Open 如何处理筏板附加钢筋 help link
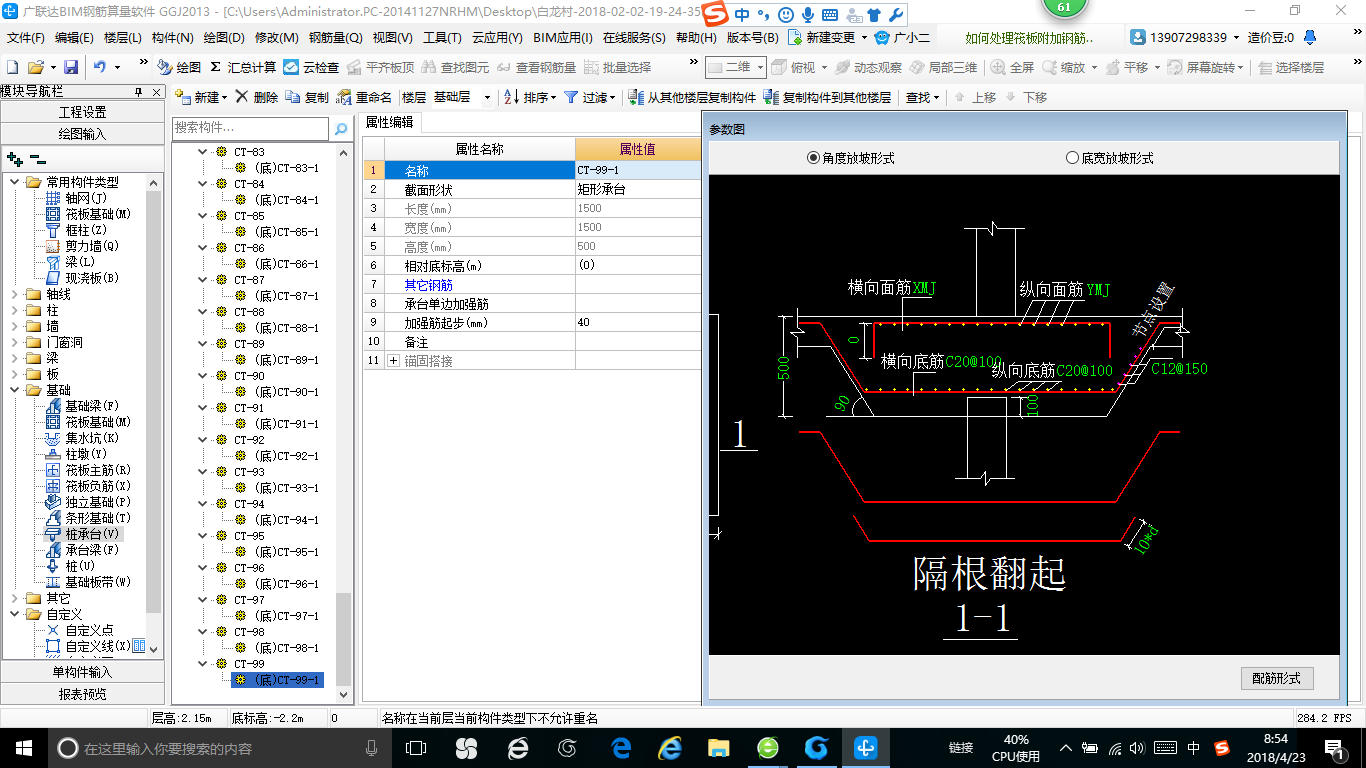Screen dimensions: 1366x768 (x=1030, y=38)
